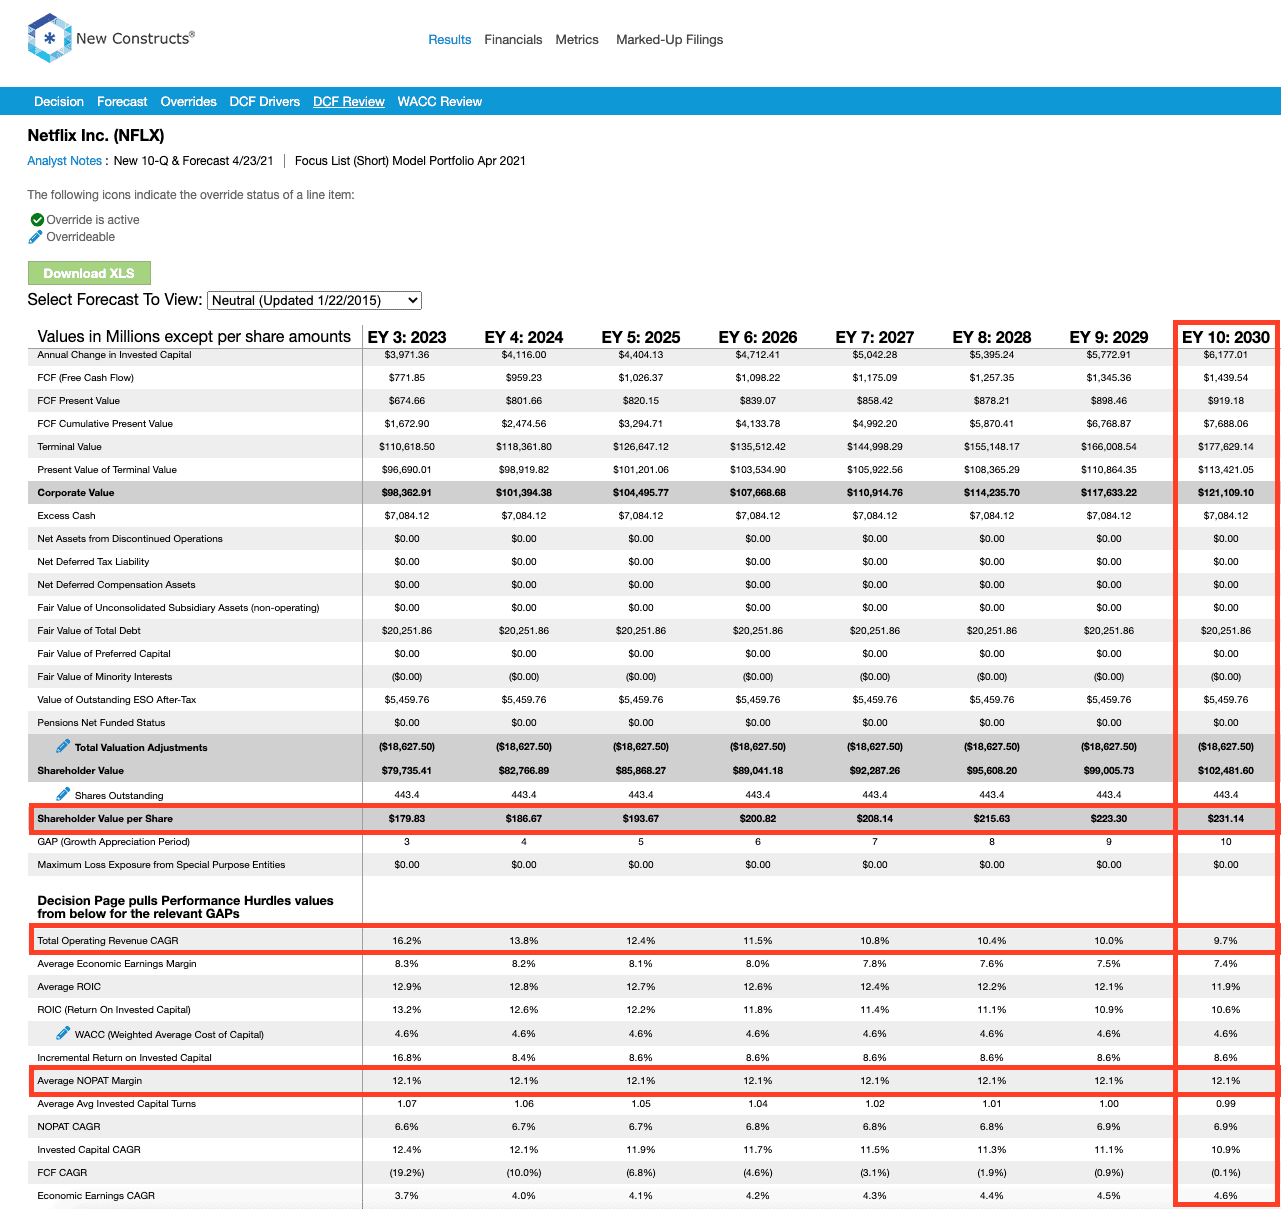Select the DCF Review tab

349,102
